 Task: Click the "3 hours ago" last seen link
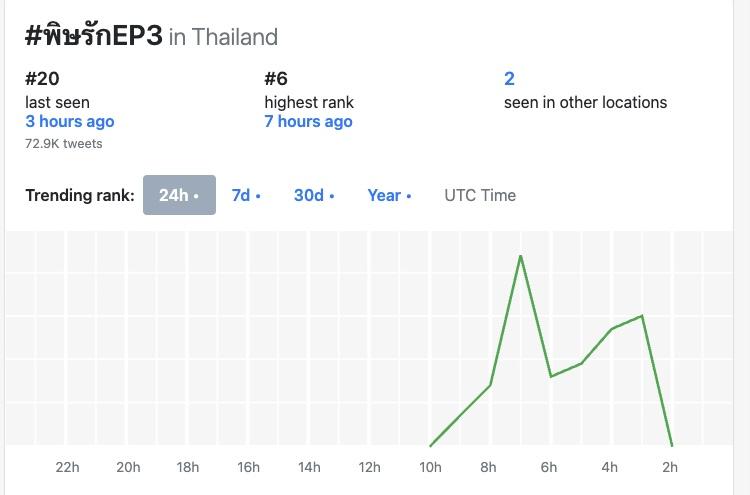[x=70, y=121]
